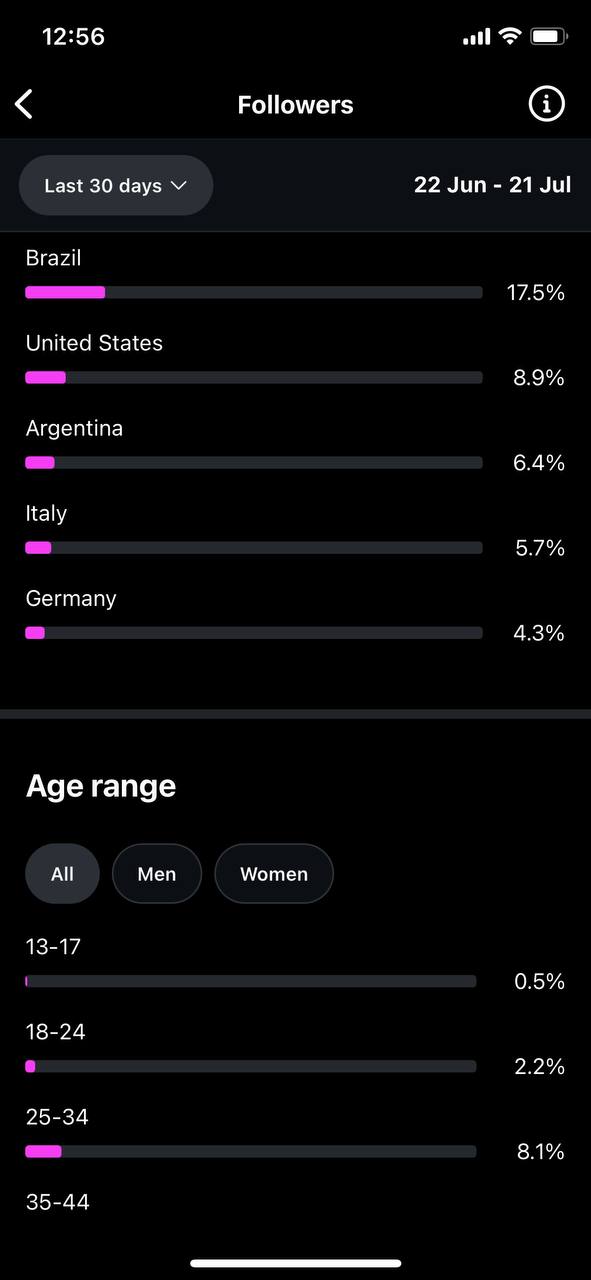Select the Argentina percentage bar

point(254,462)
